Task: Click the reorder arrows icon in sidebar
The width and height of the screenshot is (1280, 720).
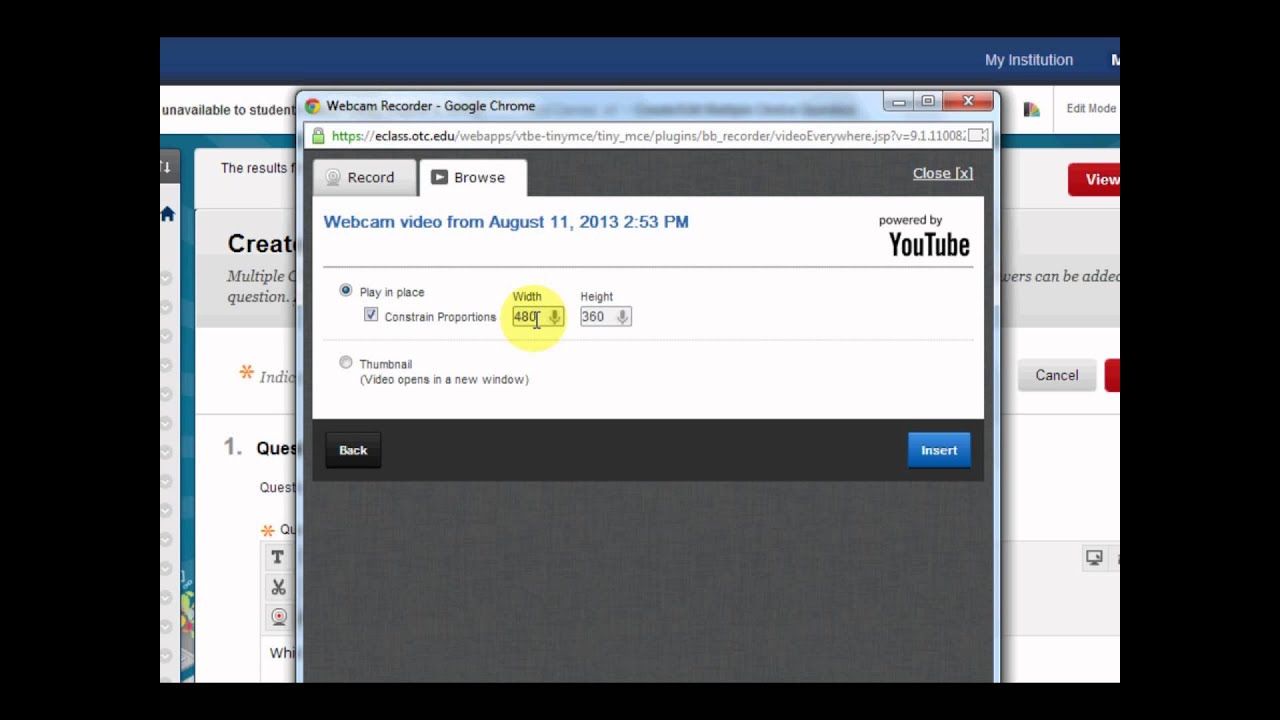Action: pos(166,168)
